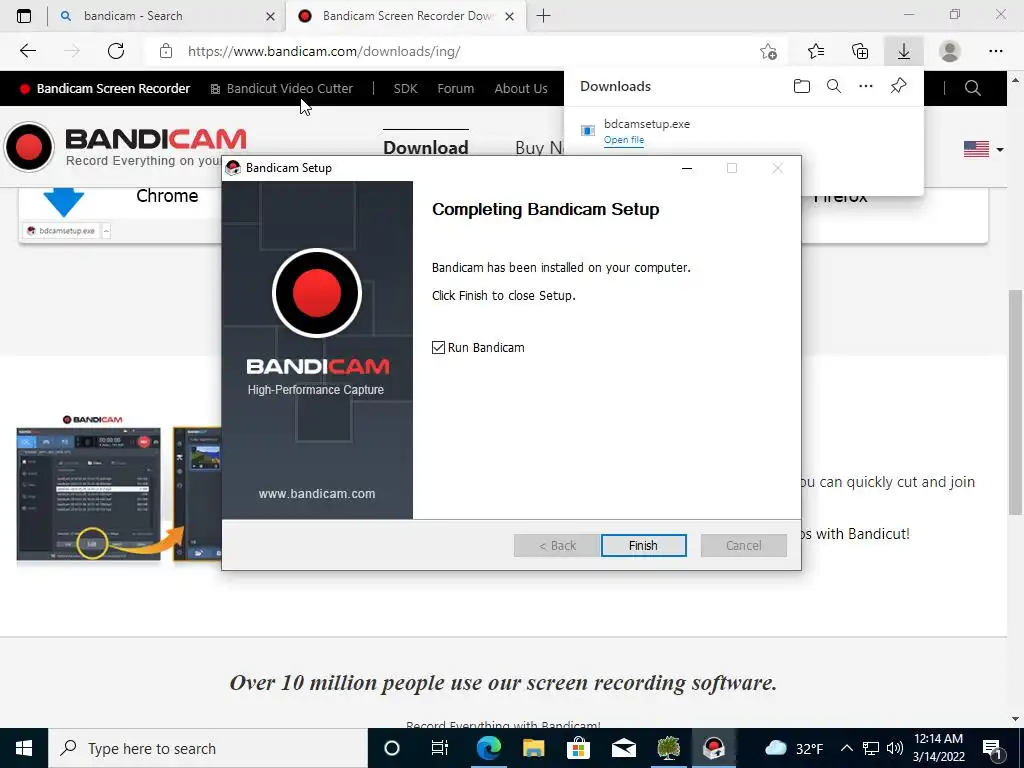Close the bandicam - Search tab

[x=270, y=16]
